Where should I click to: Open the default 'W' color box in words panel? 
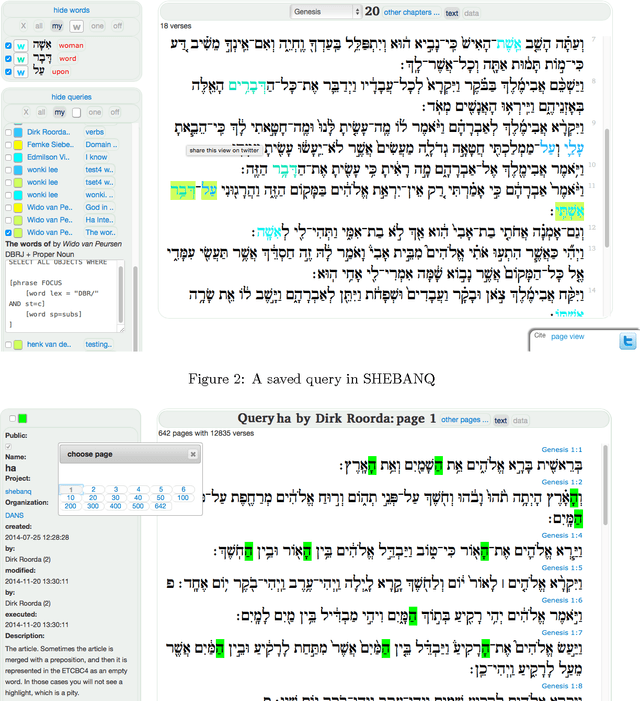[77, 26]
